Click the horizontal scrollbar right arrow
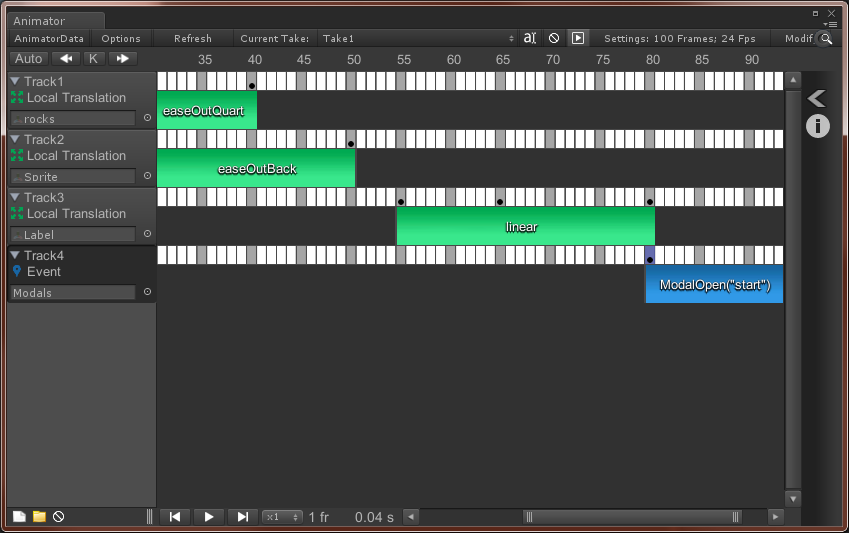849x533 pixels. (775, 517)
